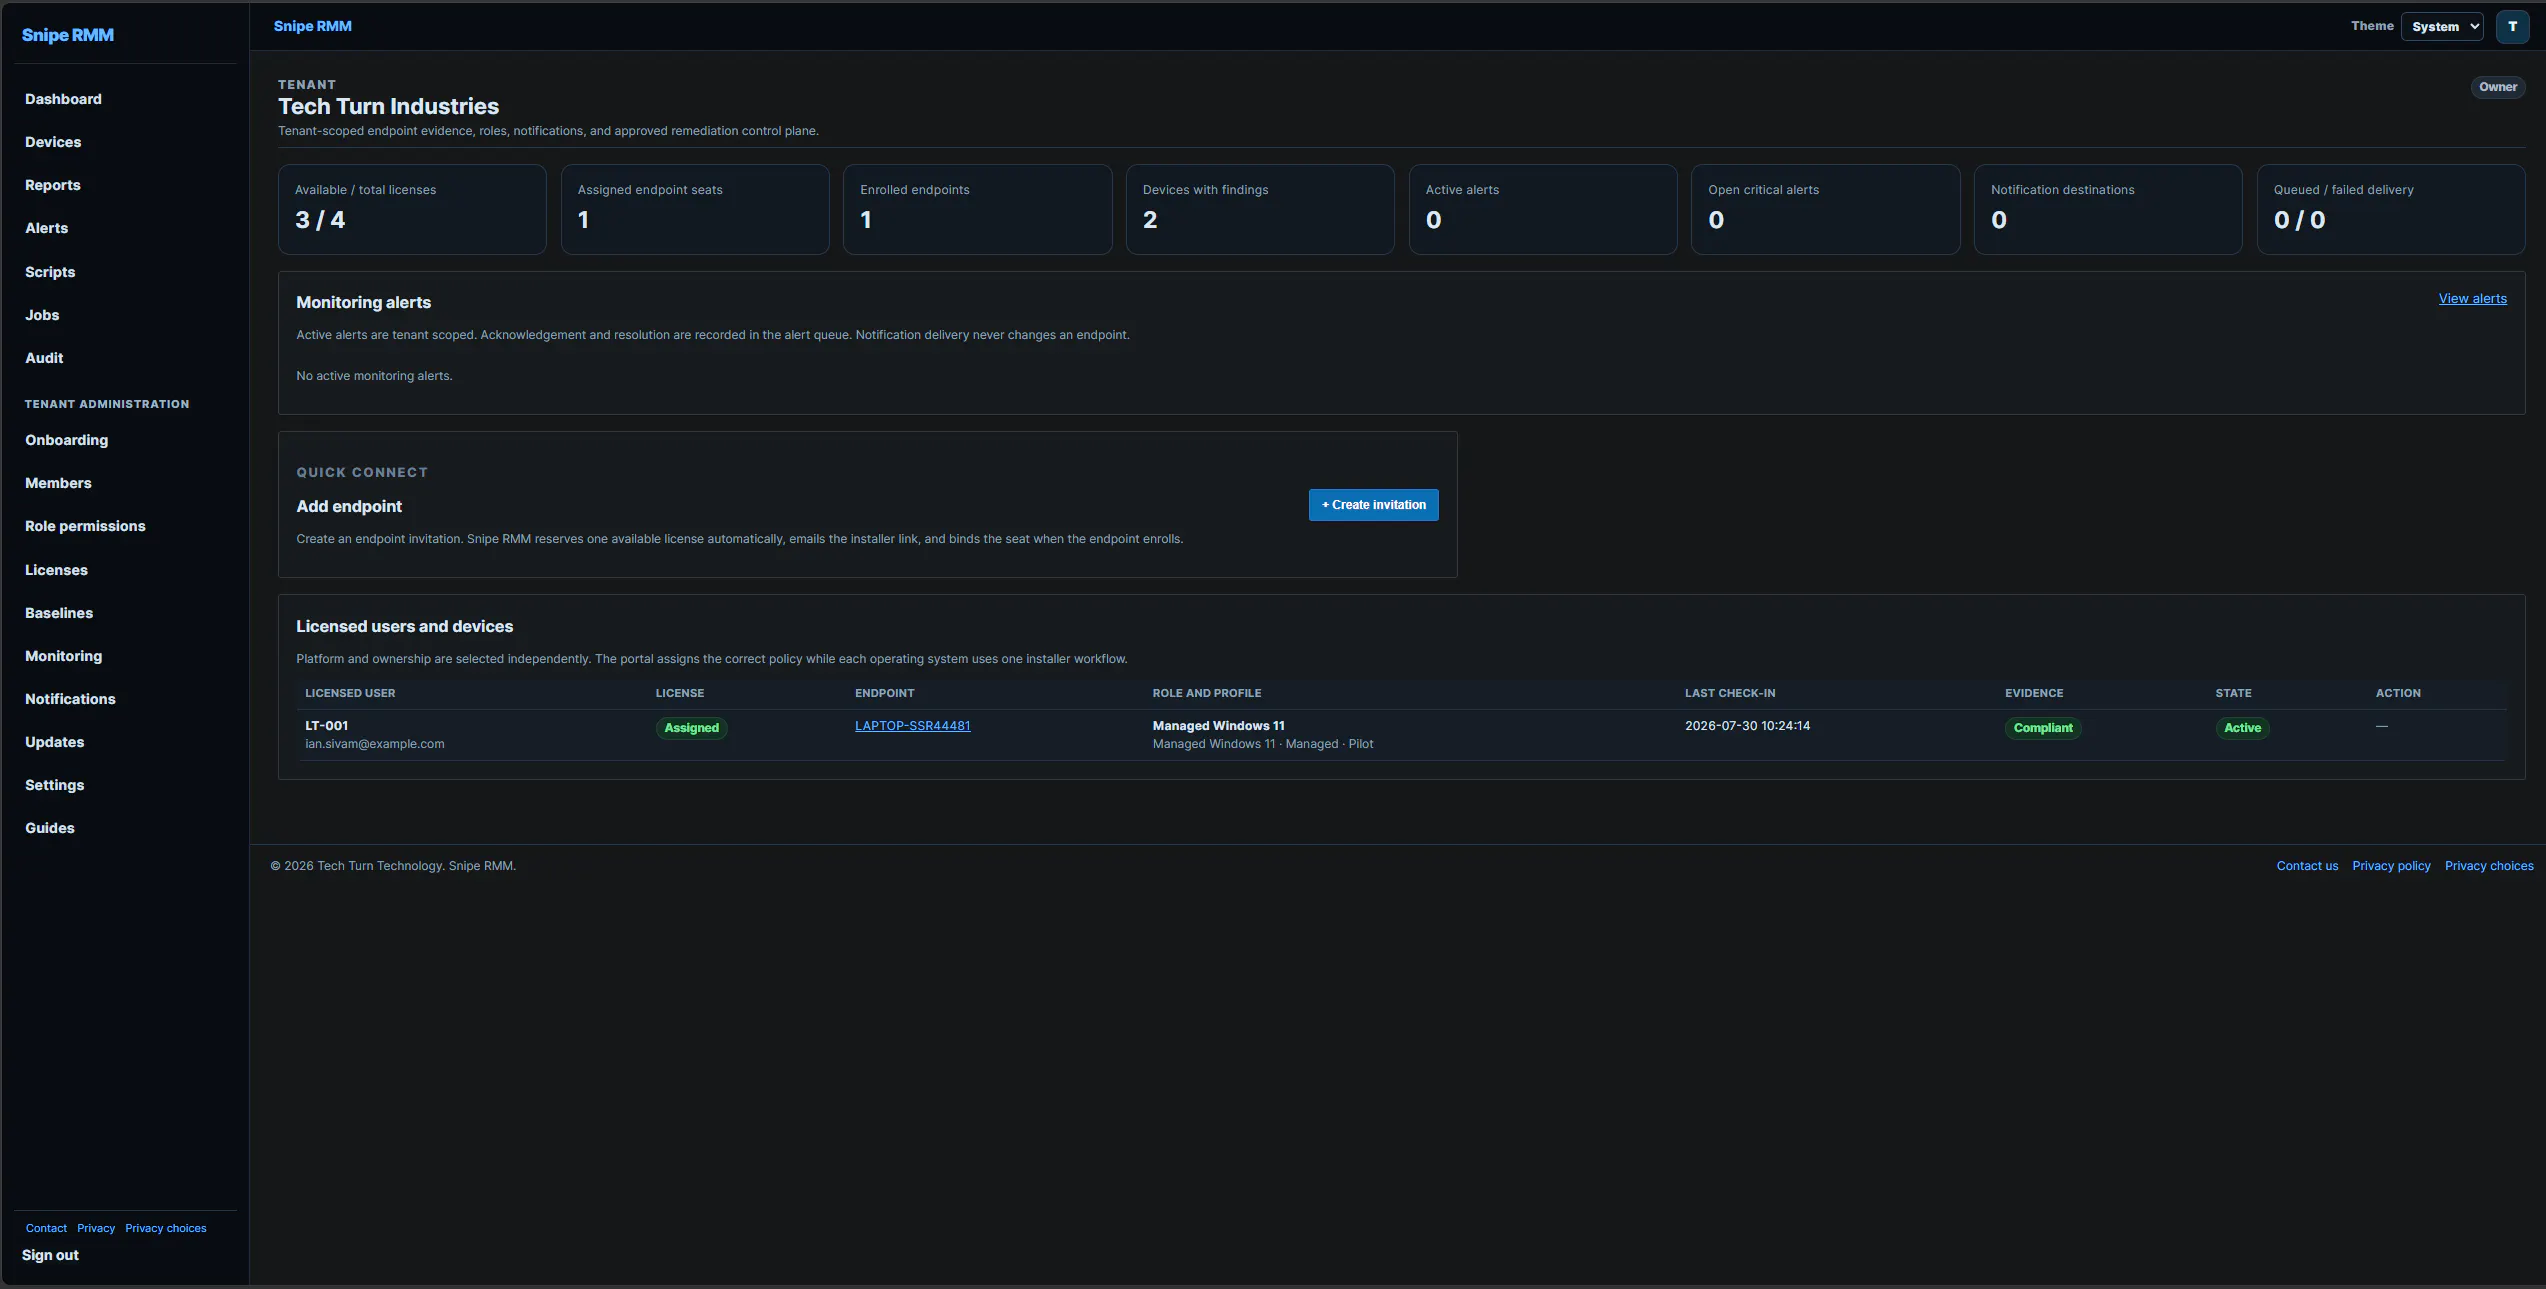2546x1289 pixels.
Task: Select Monitoring in the sidebar
Action: 63,656
